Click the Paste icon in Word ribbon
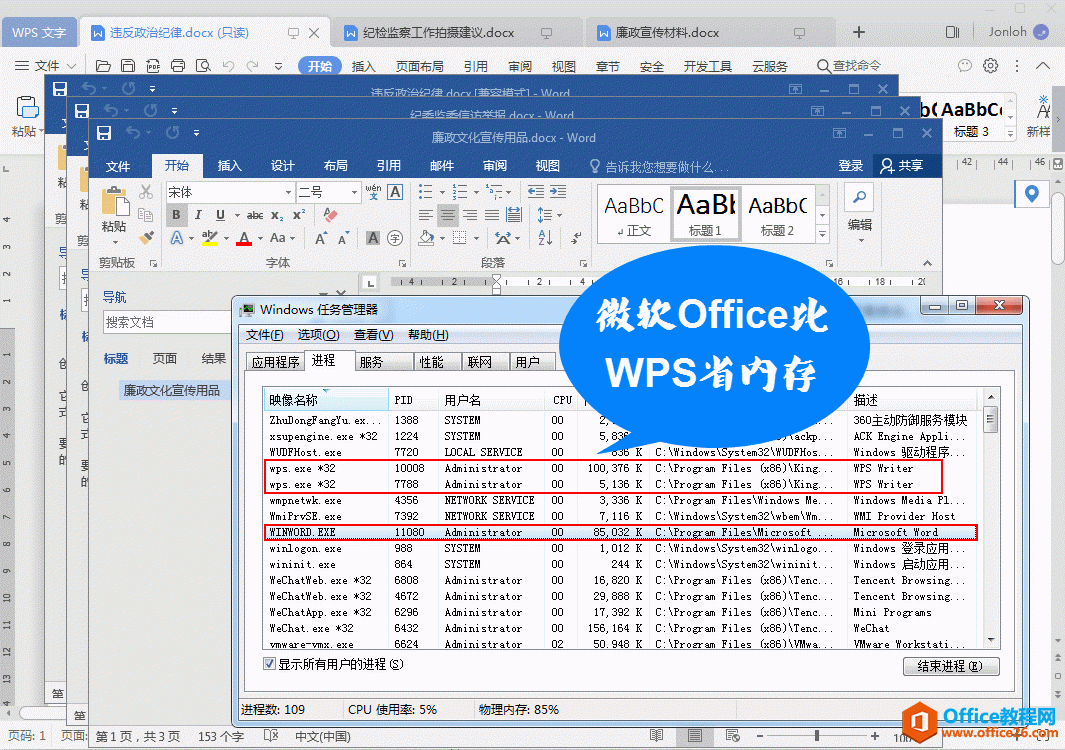 click(114, 202)
